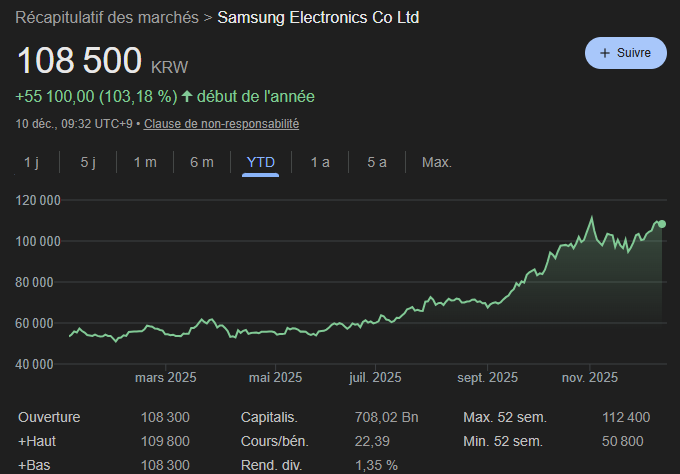The width and height of the screenshot is (680, 474).
Task: Select the YTD tab
Action: (260, 162)
